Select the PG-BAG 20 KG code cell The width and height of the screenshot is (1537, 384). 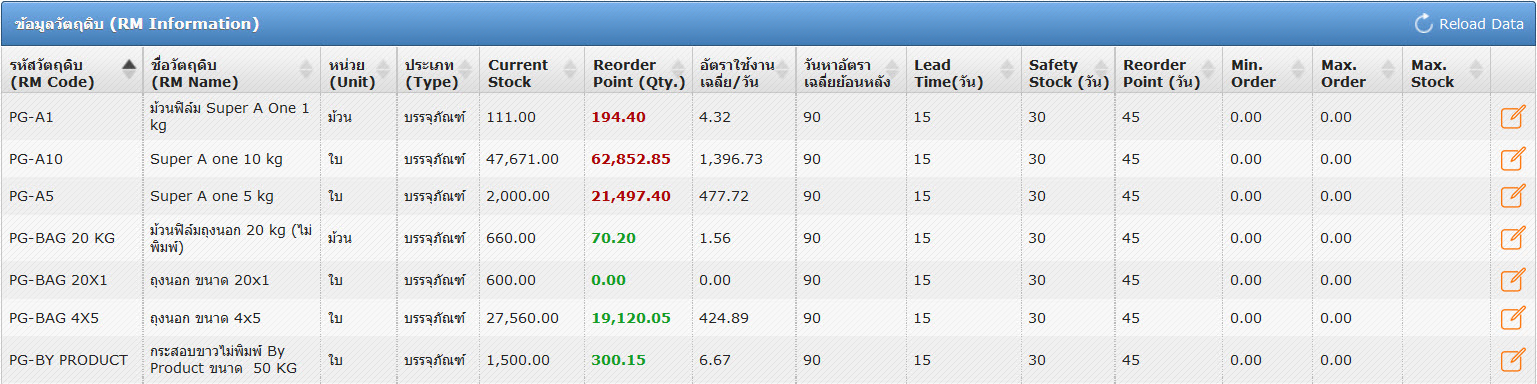(x=72, y=238)
